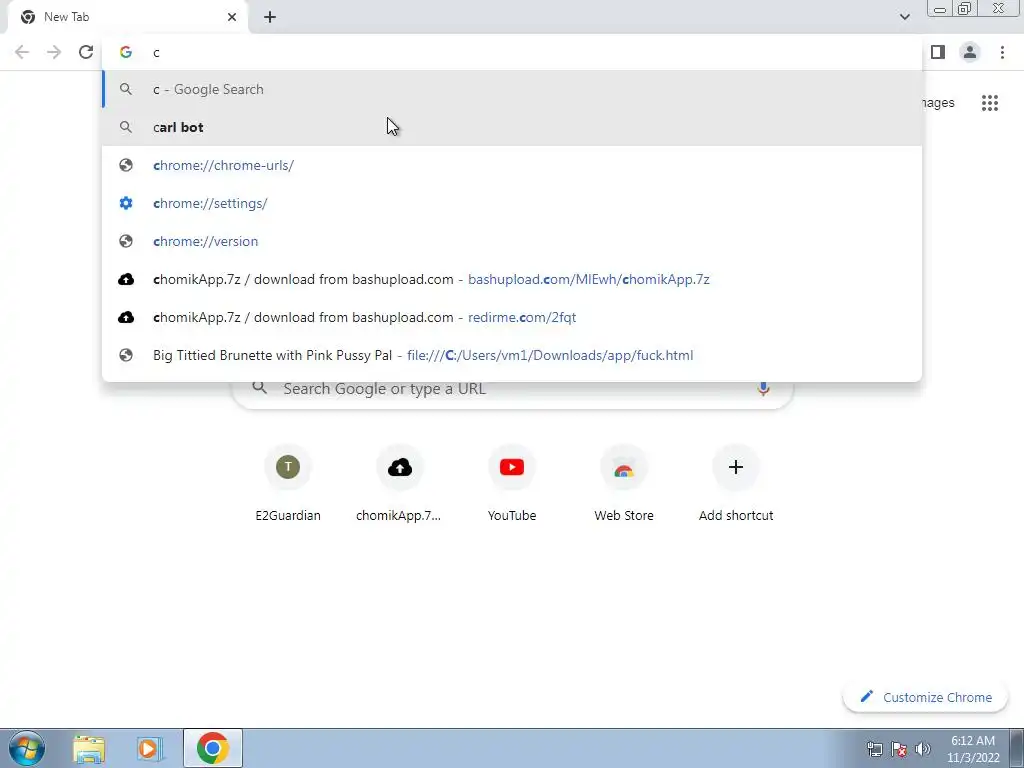This screenshot has width=1024, height=768.
Task: Open the profile avatar menu
Action: coord(970,52)
